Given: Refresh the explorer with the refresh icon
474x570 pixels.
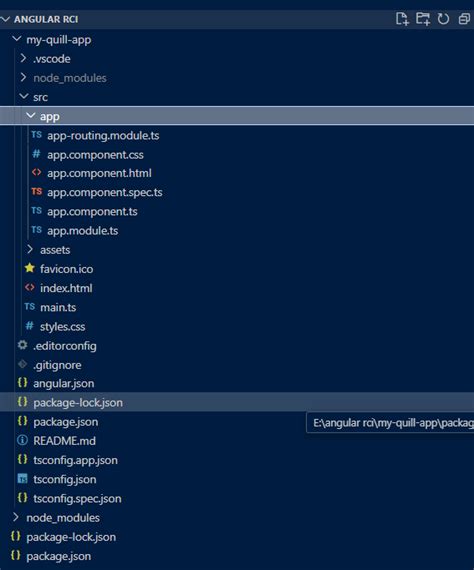Looking at the screenshot, I should (443, 19).
